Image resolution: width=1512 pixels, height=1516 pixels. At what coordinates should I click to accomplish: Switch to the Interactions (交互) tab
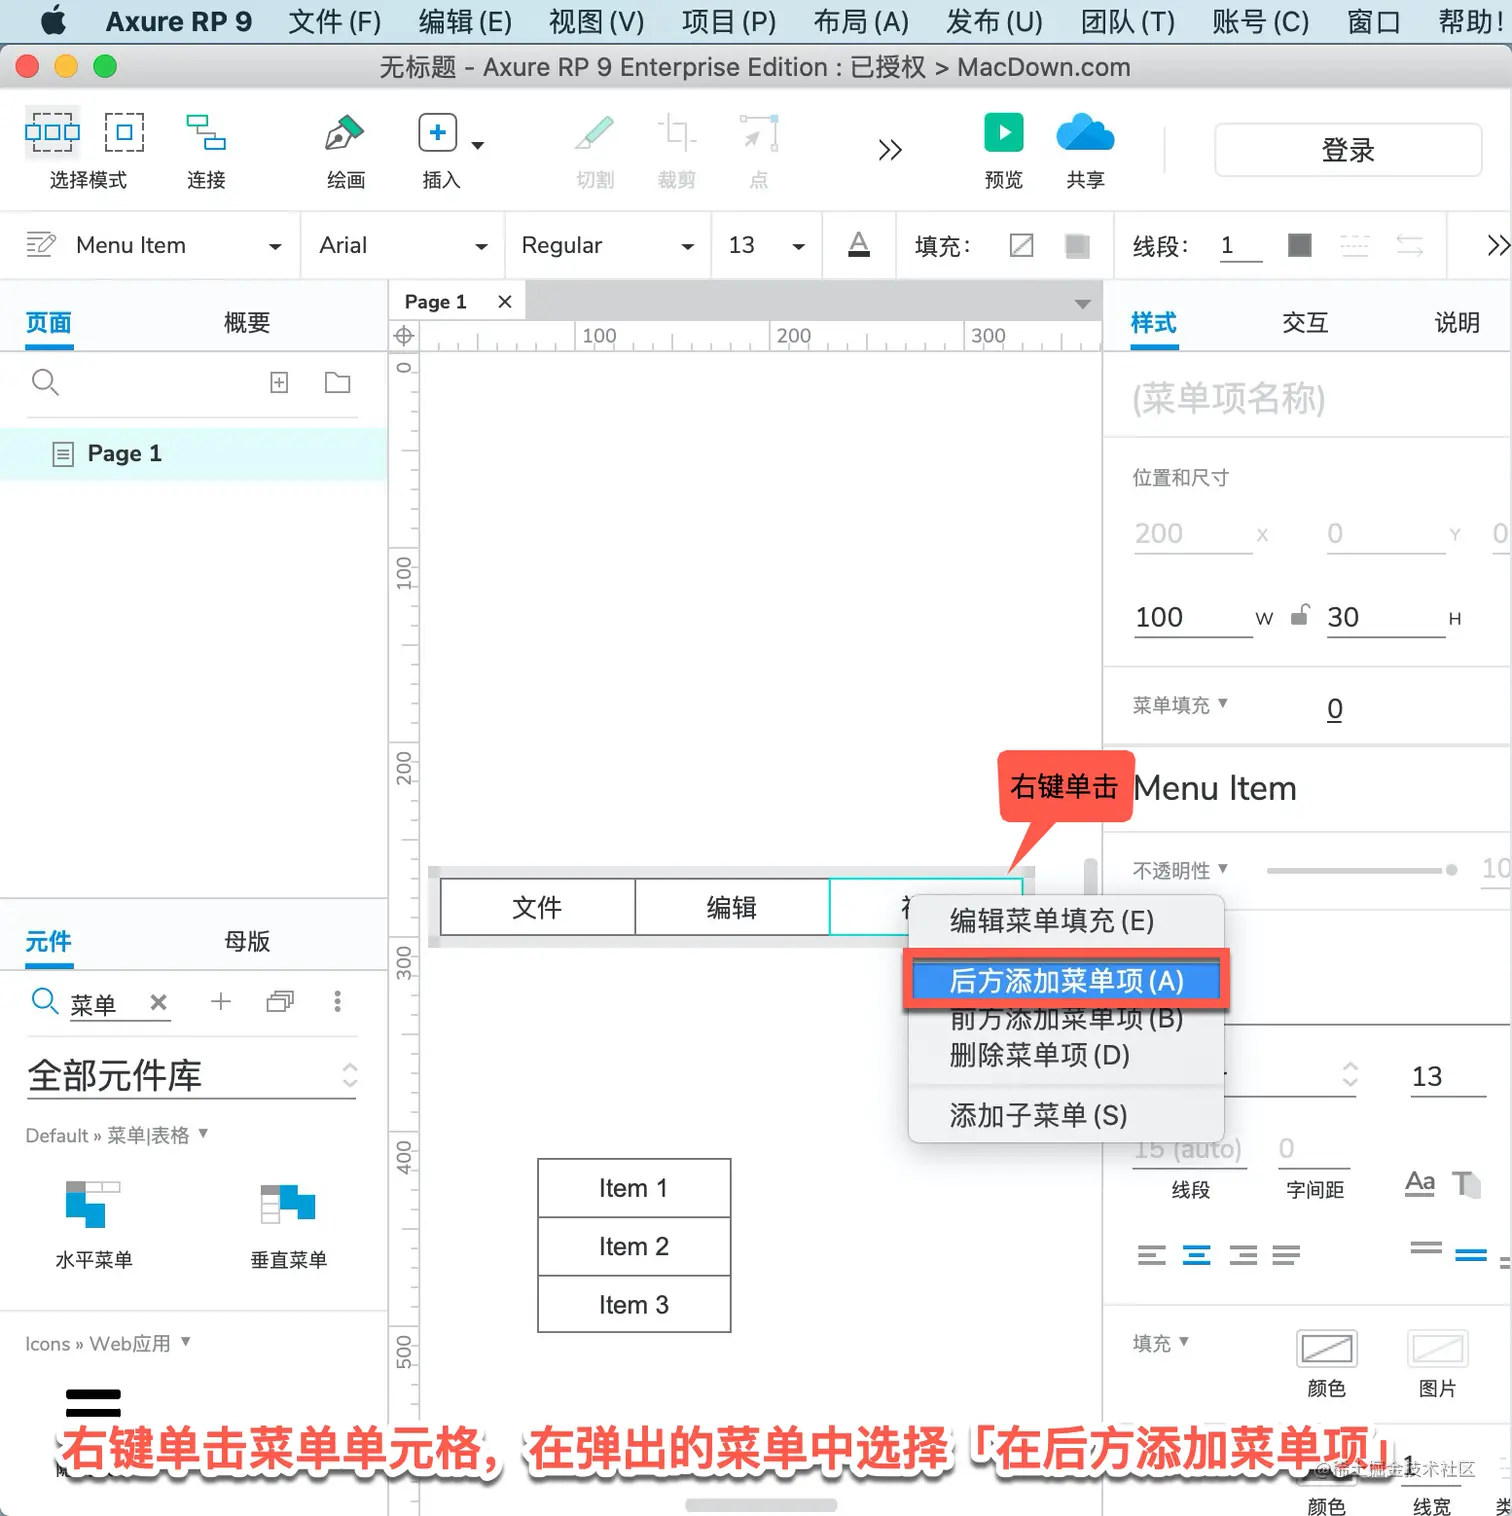(1305, 322)
